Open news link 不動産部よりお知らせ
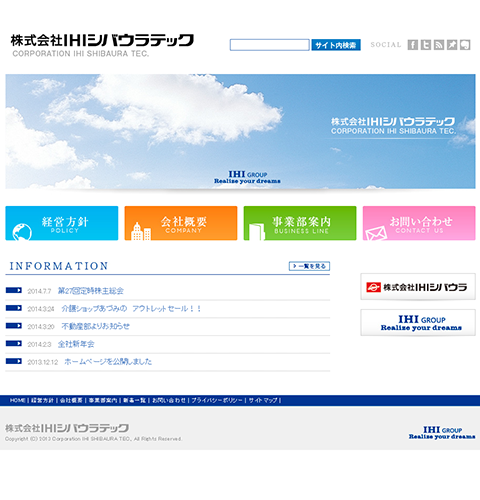The height and width of the screenshot is (500, 480). [x=96, y=326]
